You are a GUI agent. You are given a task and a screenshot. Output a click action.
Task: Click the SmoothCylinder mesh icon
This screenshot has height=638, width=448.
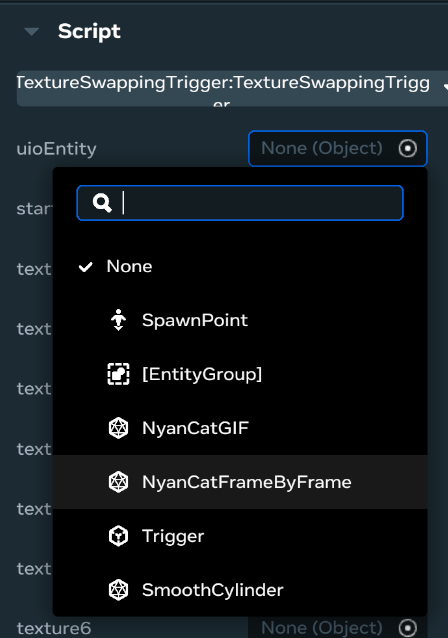118,590
